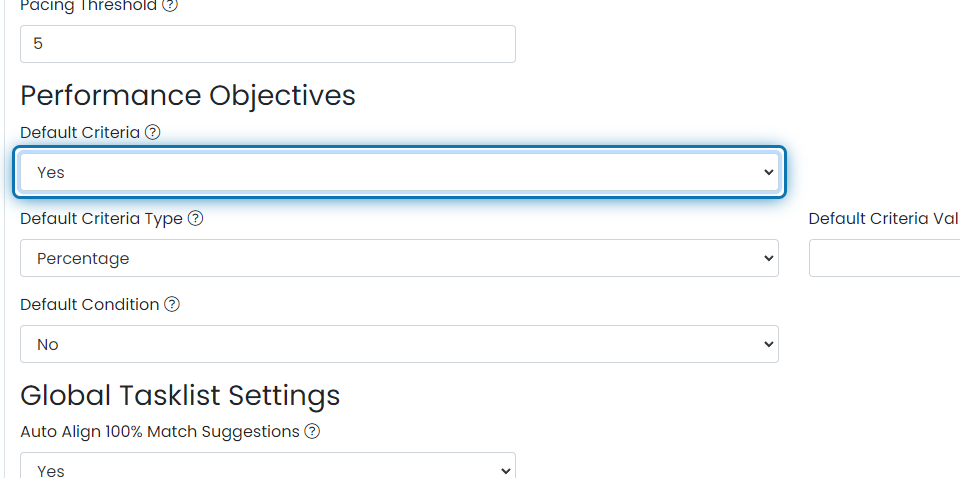This screenshot has width=960, height=478.
Task: Open the Default Condition dropdown set to No
Action: coord(399,344)
